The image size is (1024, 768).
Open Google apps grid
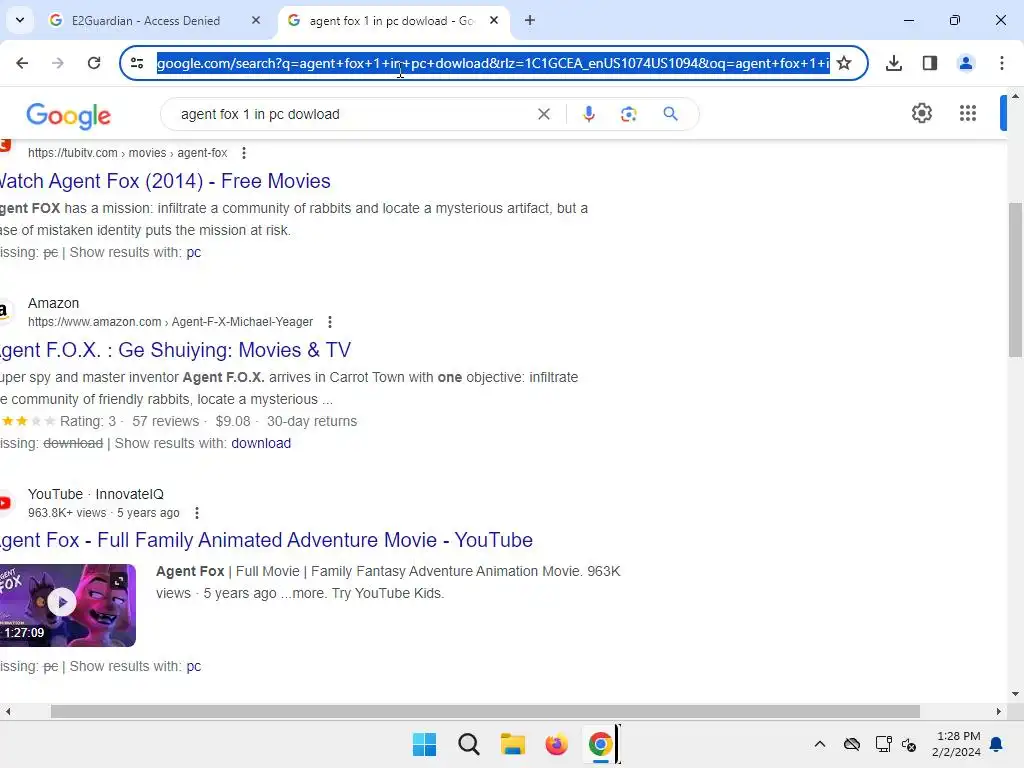(968, 113)
